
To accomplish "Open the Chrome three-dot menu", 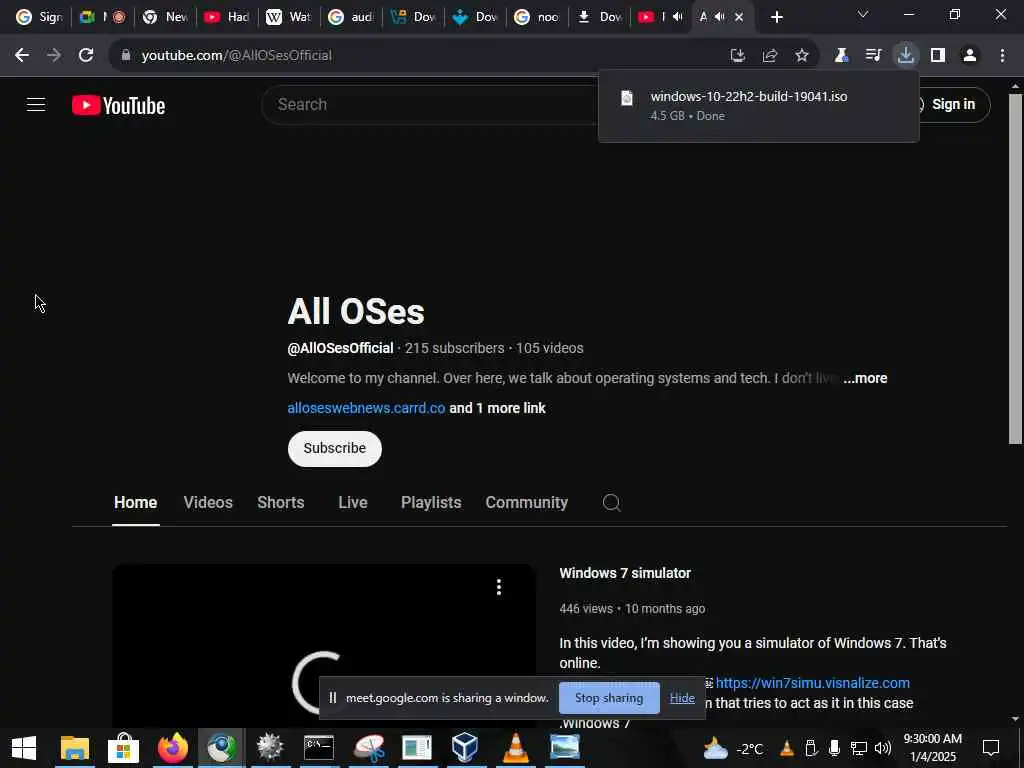I will point(1002,56).
